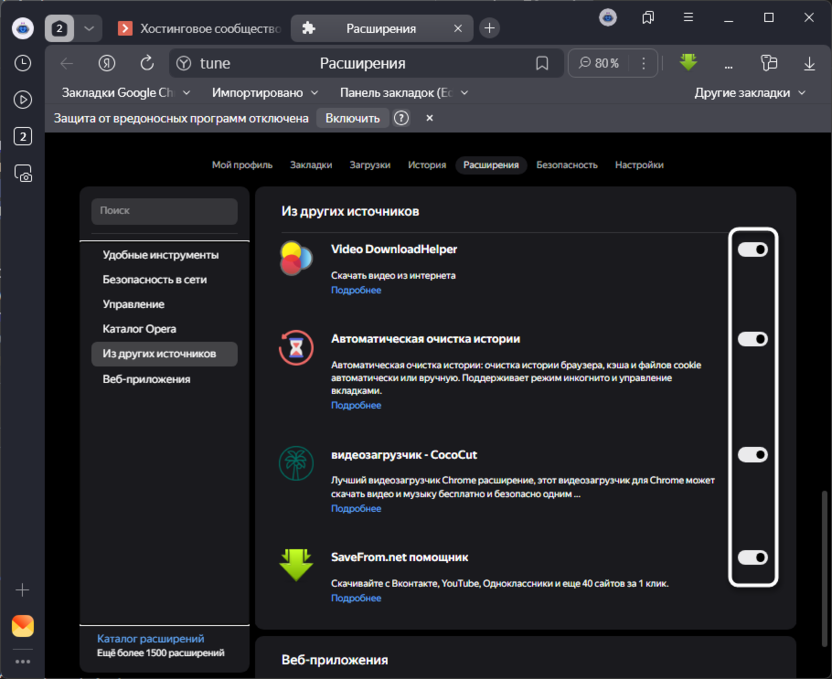
Task: Toggle the SaveFrom.net помощник switch
Action: coord(753,558)
